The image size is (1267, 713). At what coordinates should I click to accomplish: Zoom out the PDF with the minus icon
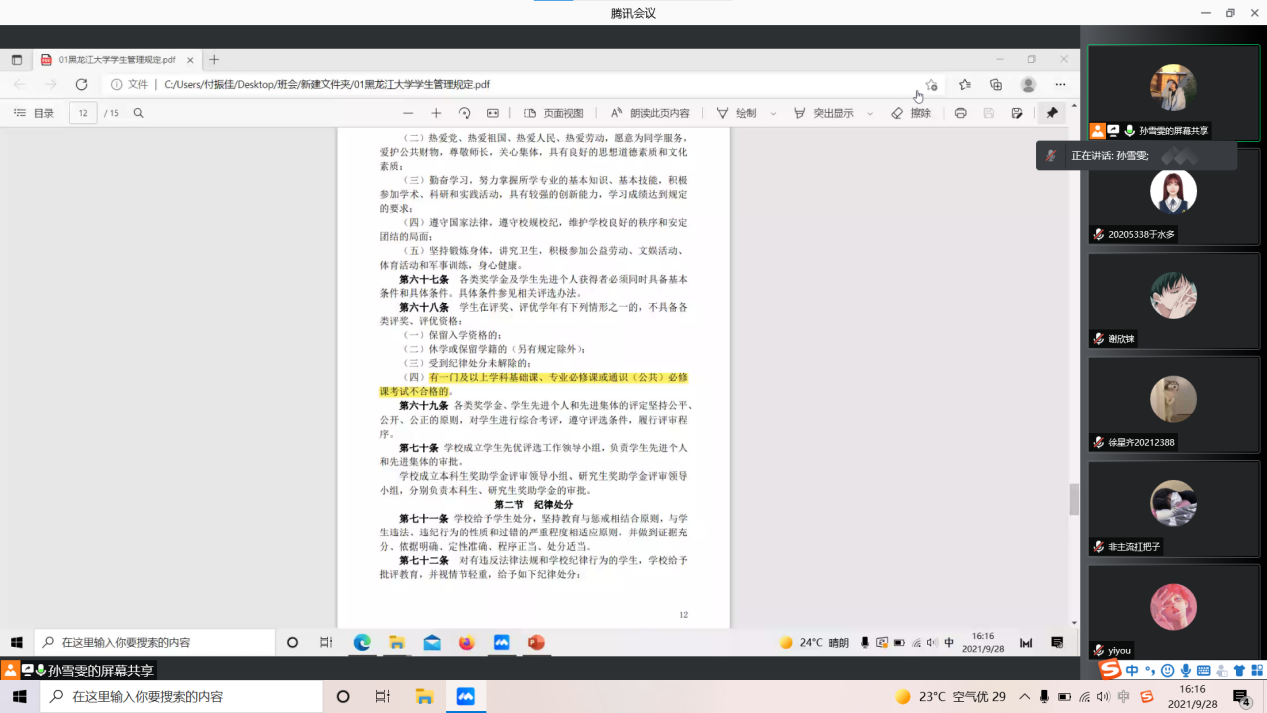point(408,113)
